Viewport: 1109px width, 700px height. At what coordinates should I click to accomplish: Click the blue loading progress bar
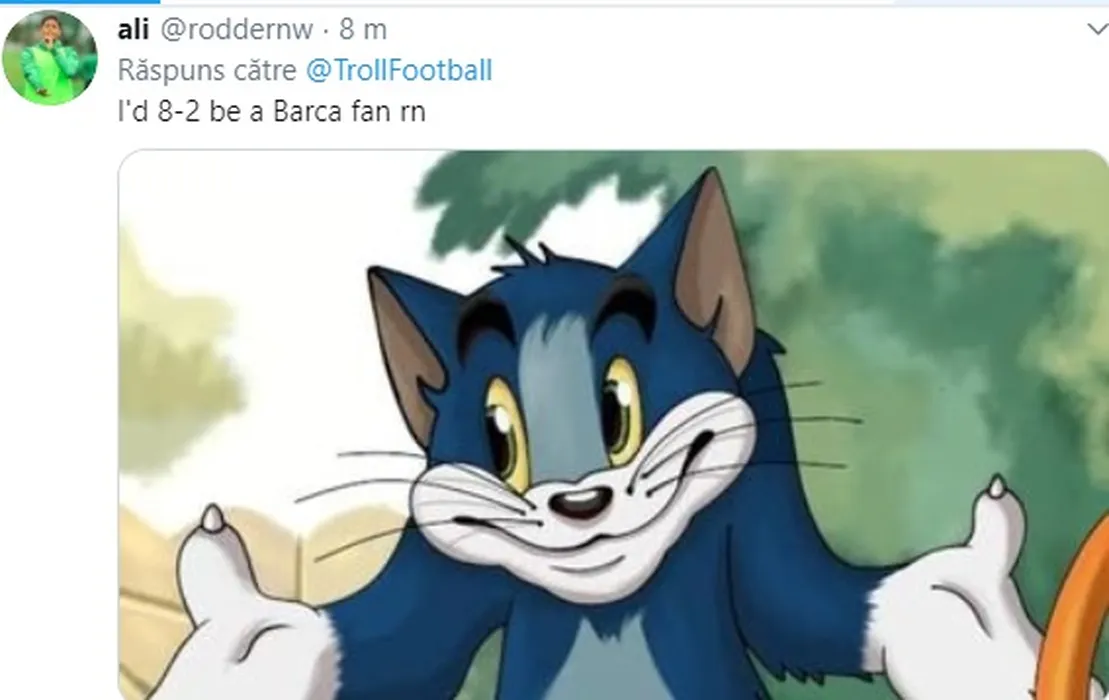pos(80,2)
